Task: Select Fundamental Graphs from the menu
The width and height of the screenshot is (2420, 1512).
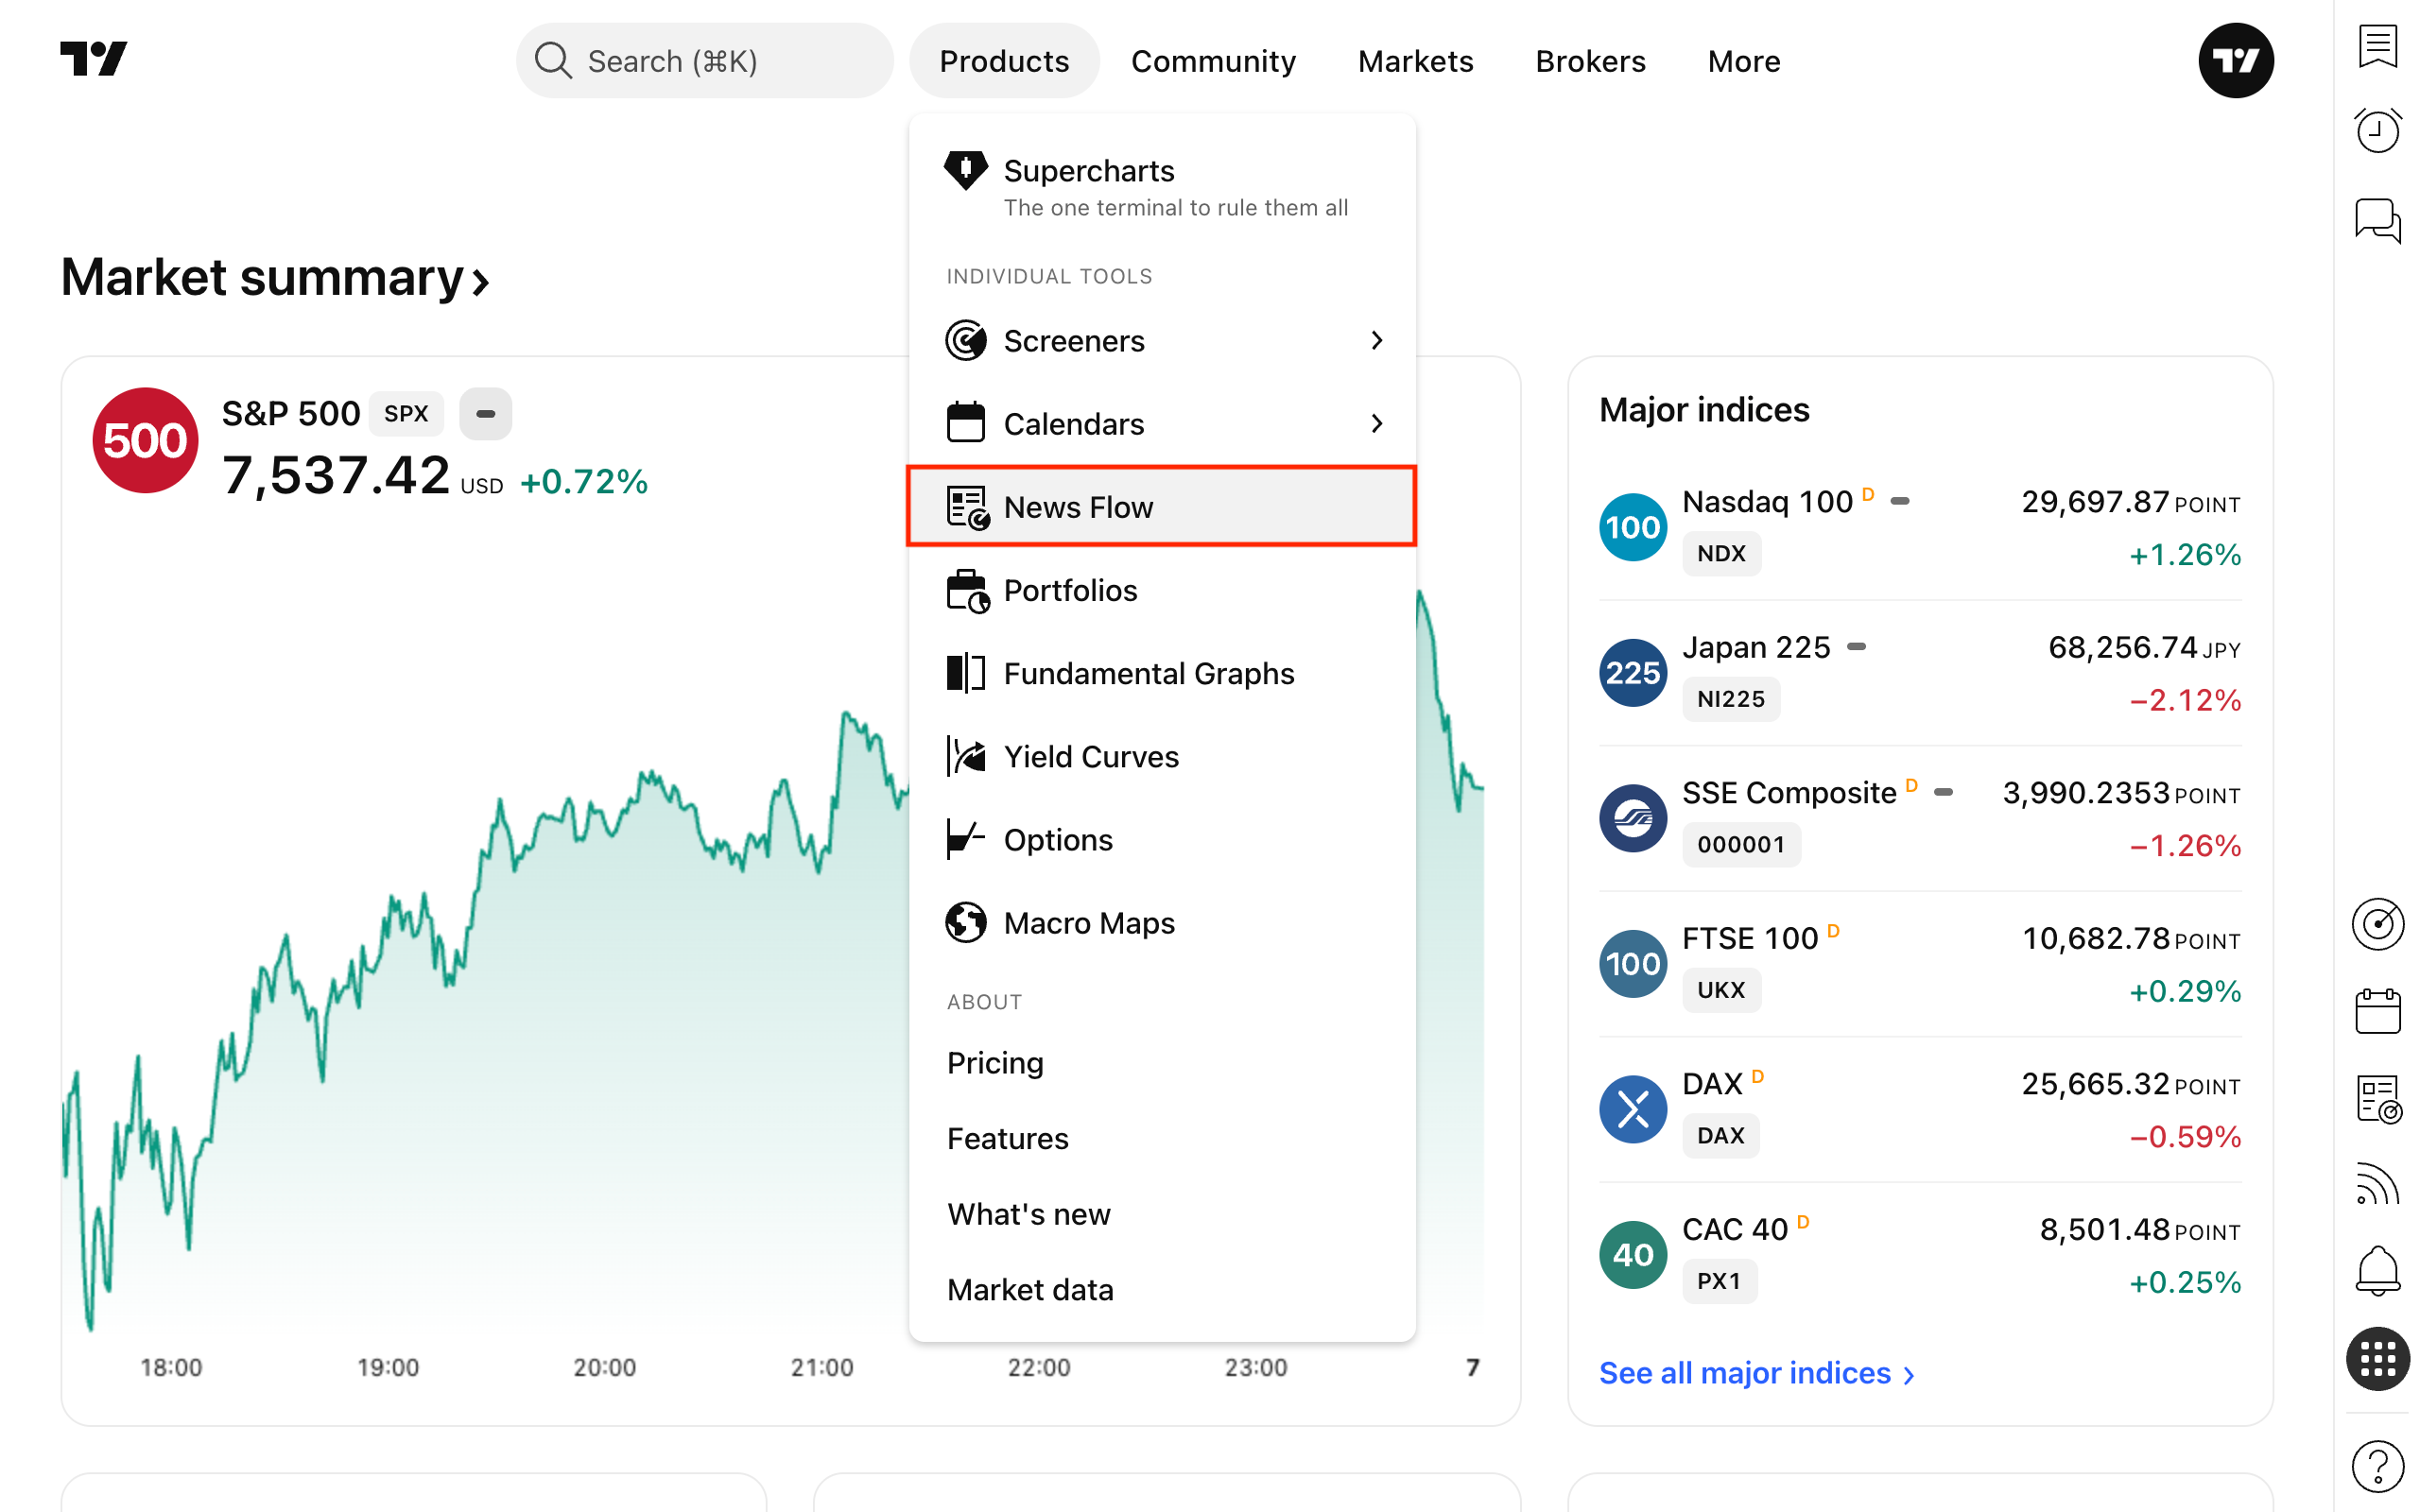Action: pos(1161,673)
